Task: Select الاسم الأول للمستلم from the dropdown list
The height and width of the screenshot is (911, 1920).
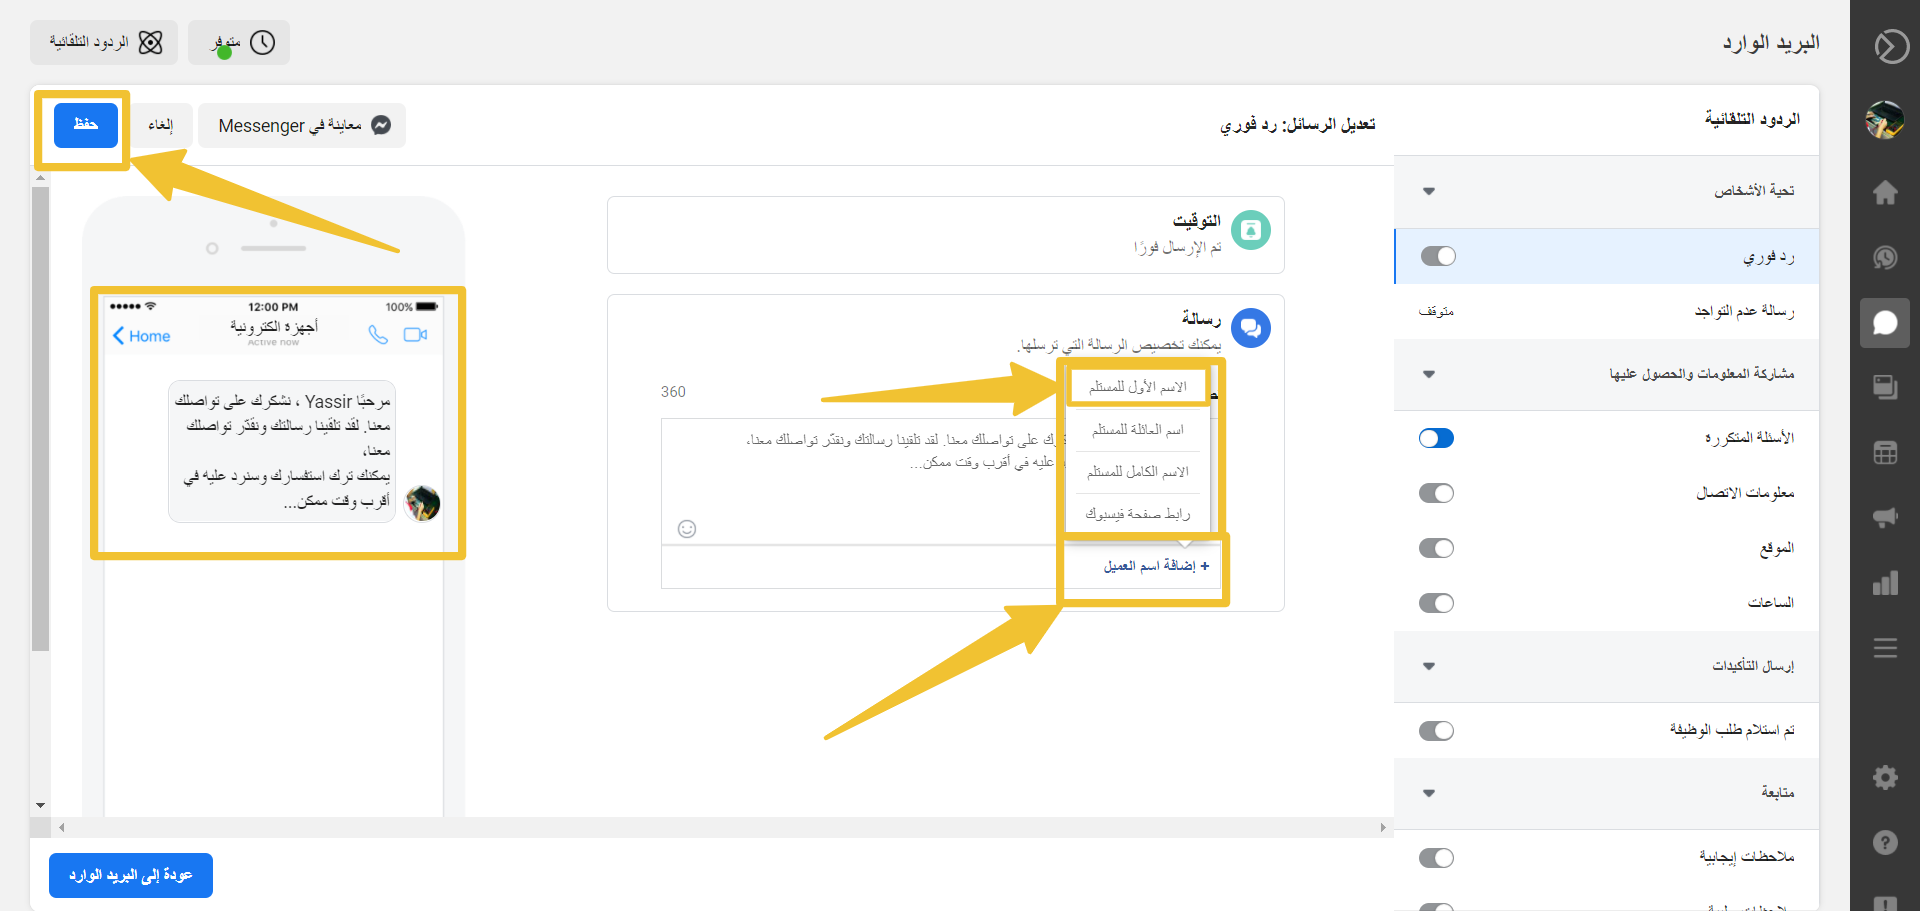Action: (1137, 387)
